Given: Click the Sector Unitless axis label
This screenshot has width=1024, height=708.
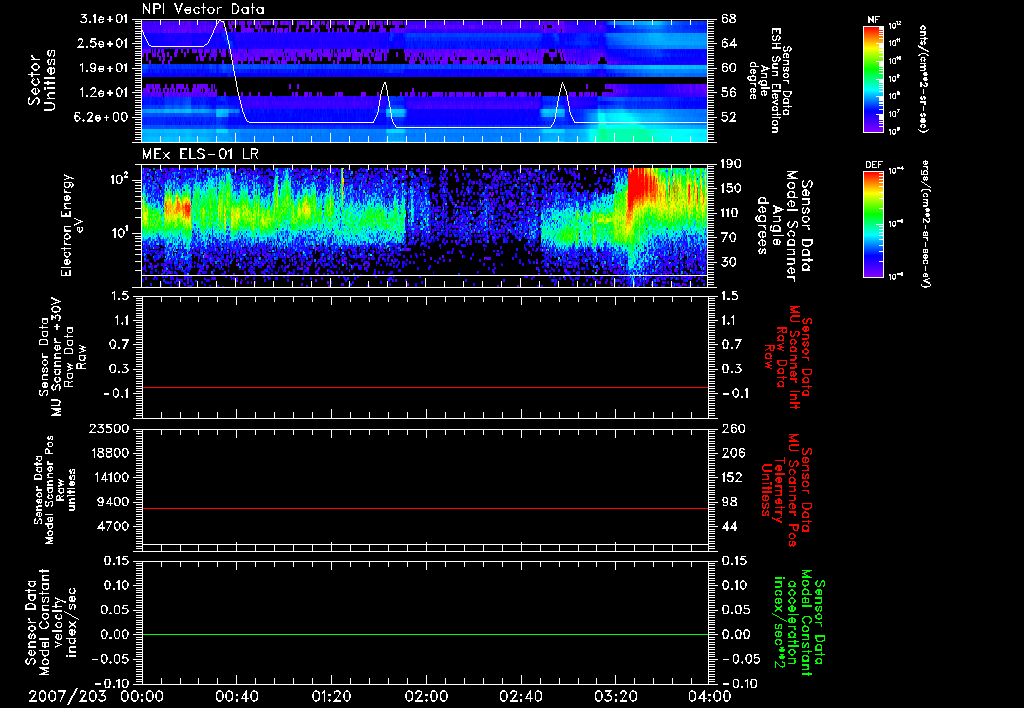Looking at the screenshot, I should (x=42, y=81).
